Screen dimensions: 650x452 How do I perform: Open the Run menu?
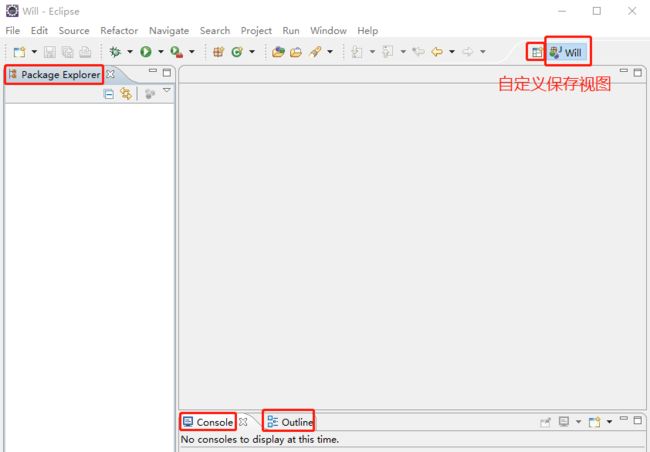click(x=291, y=31)
